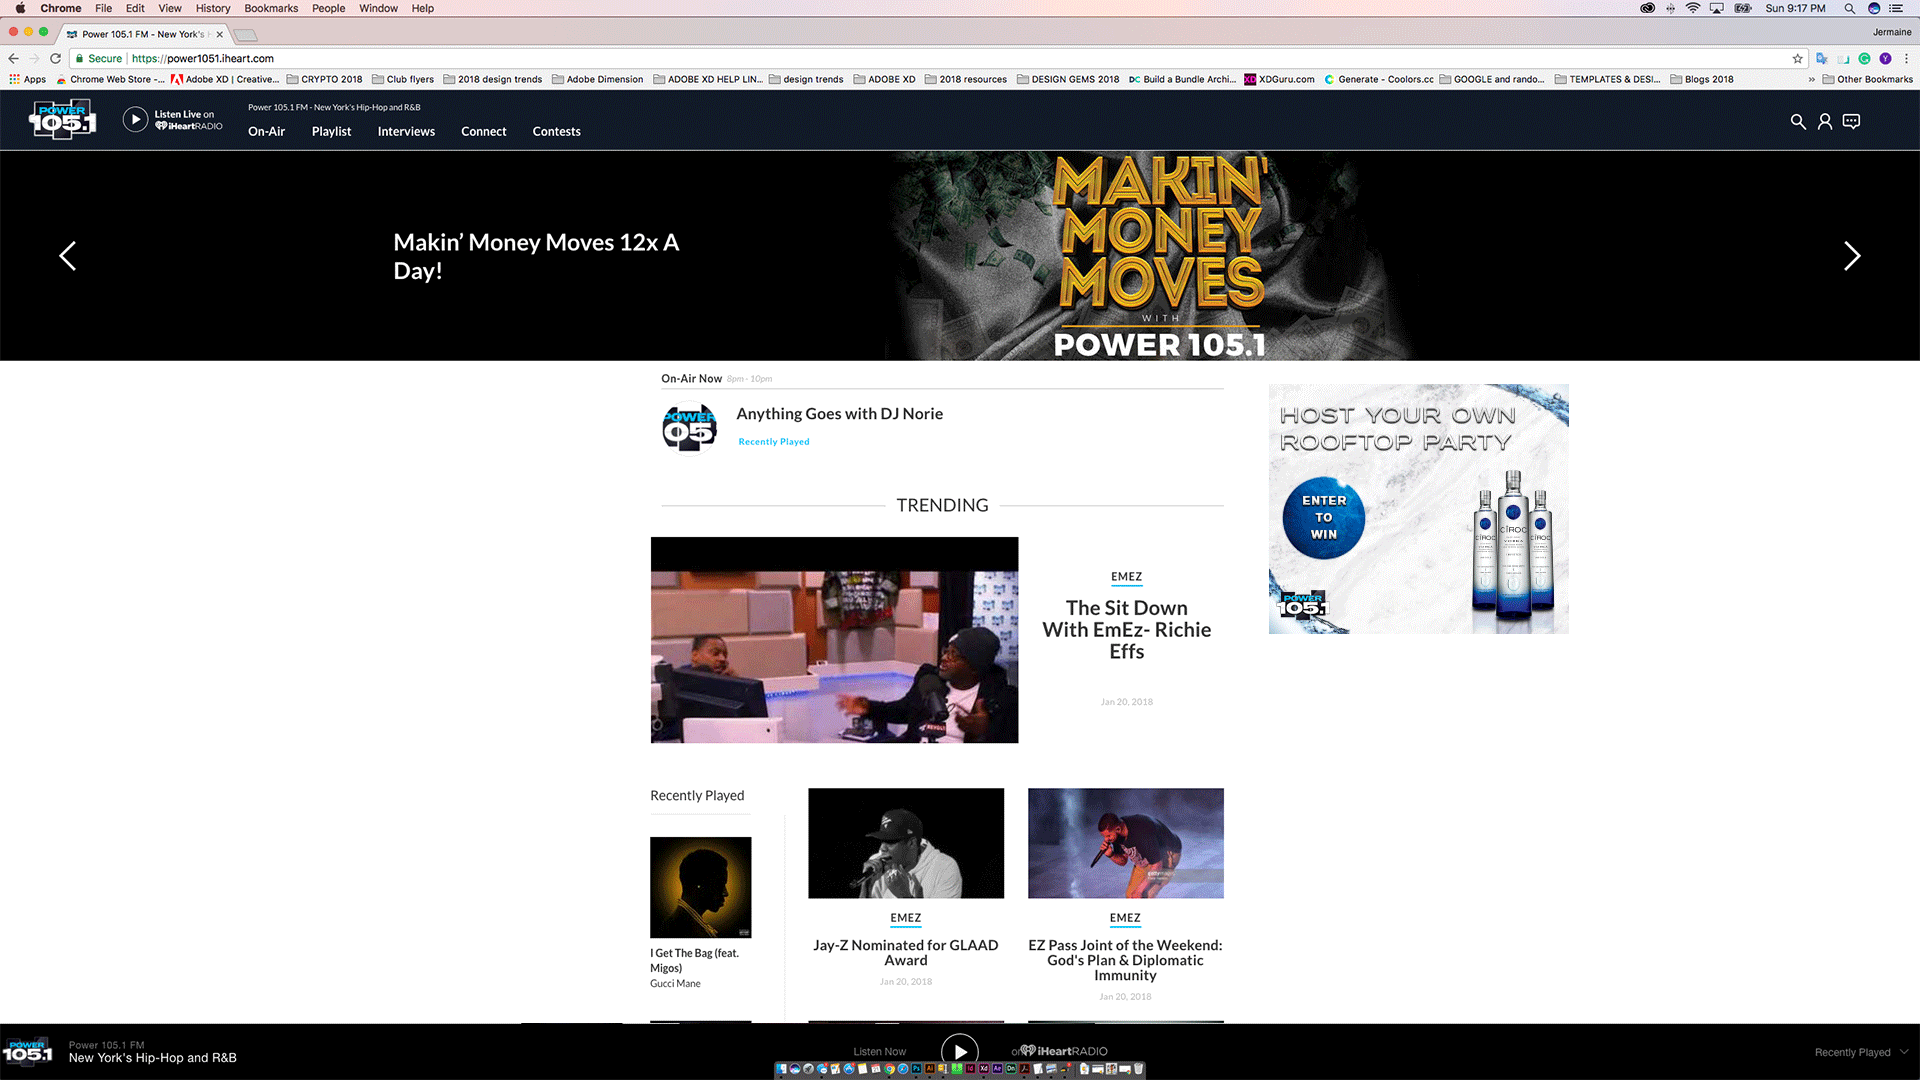
Task: Open the Playlist navigation item
Action: point(331,131)
